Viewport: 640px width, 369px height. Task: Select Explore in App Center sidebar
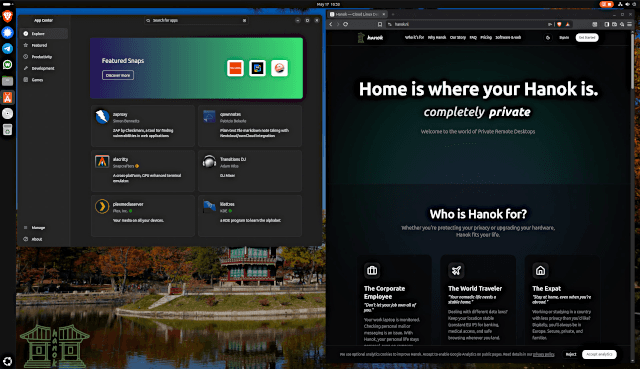(x=44, y=33)
